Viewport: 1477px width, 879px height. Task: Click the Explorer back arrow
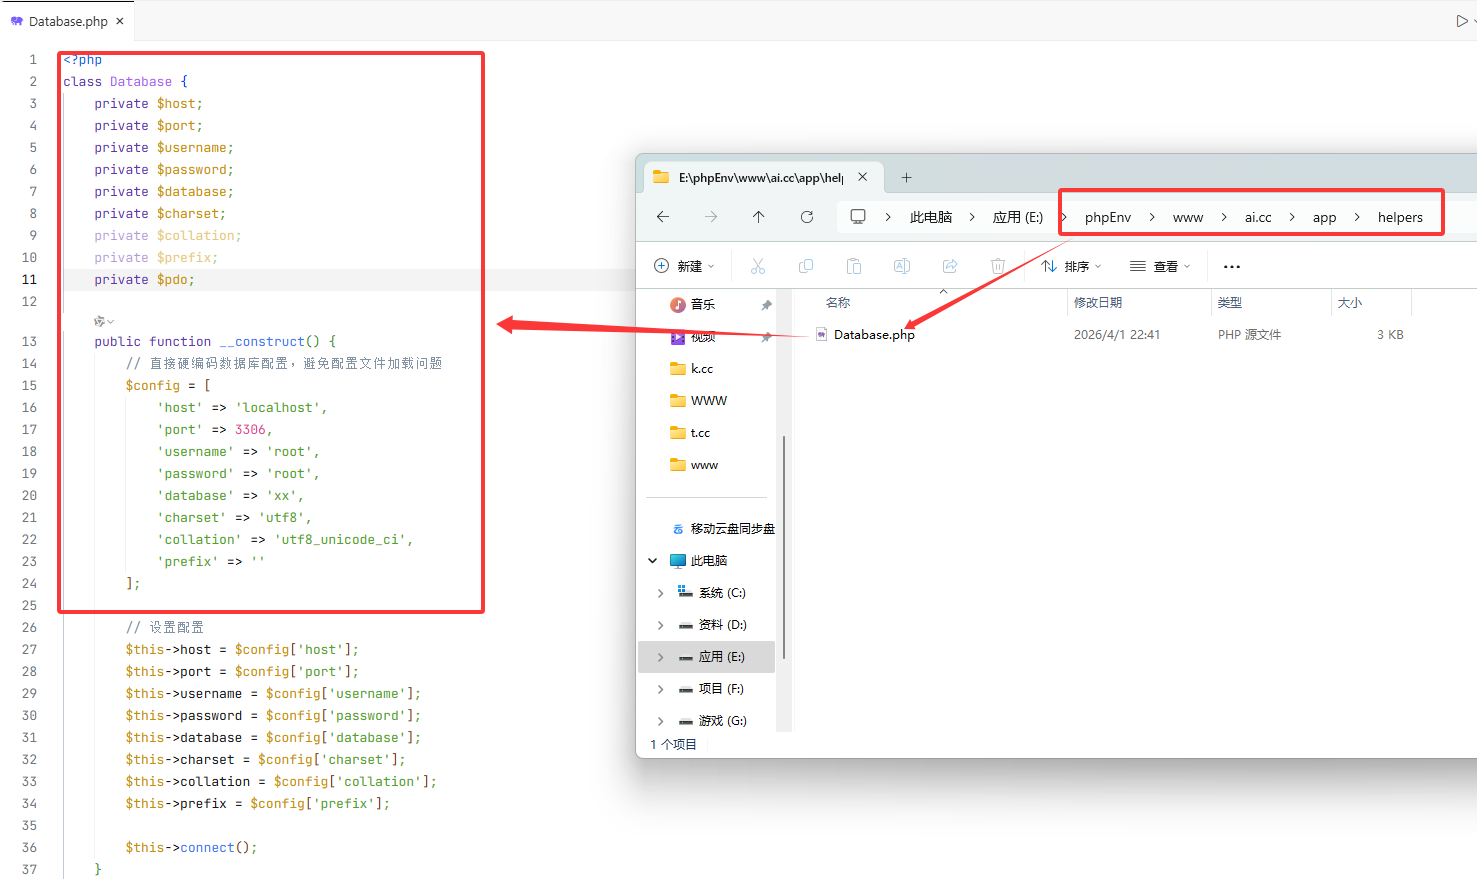(x=663, y=217)
